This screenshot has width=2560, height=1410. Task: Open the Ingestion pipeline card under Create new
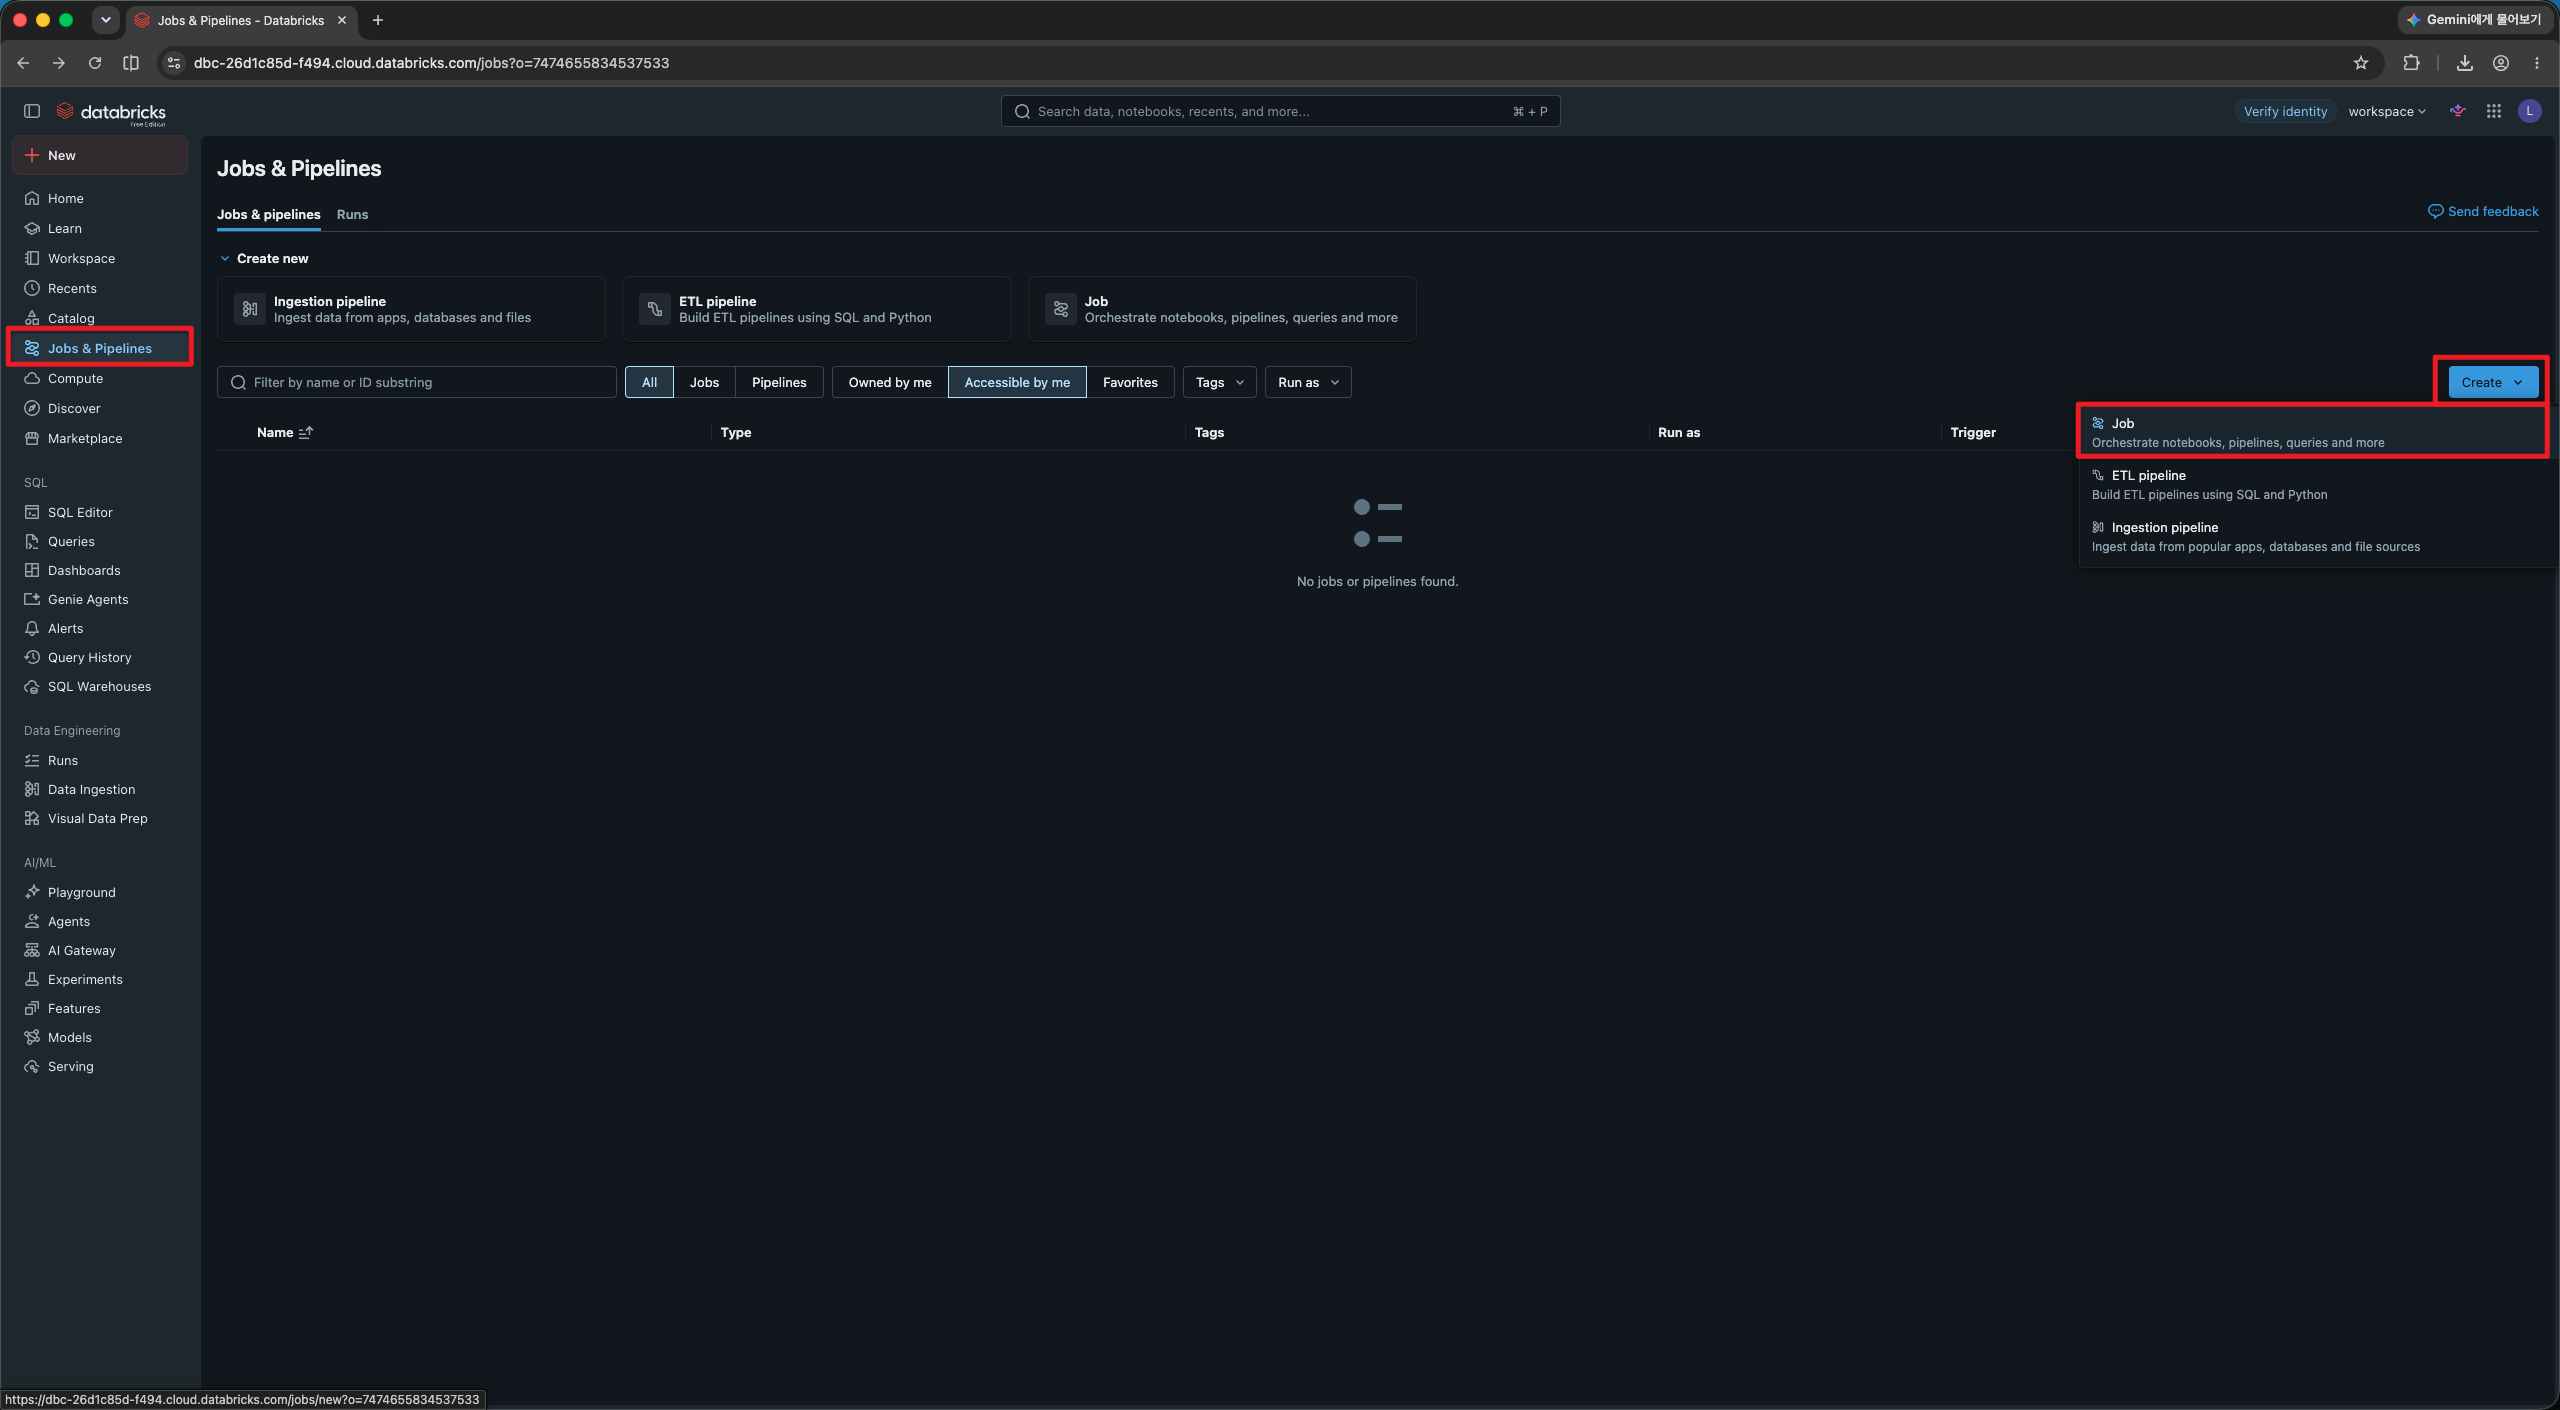(x=411, y=309)
